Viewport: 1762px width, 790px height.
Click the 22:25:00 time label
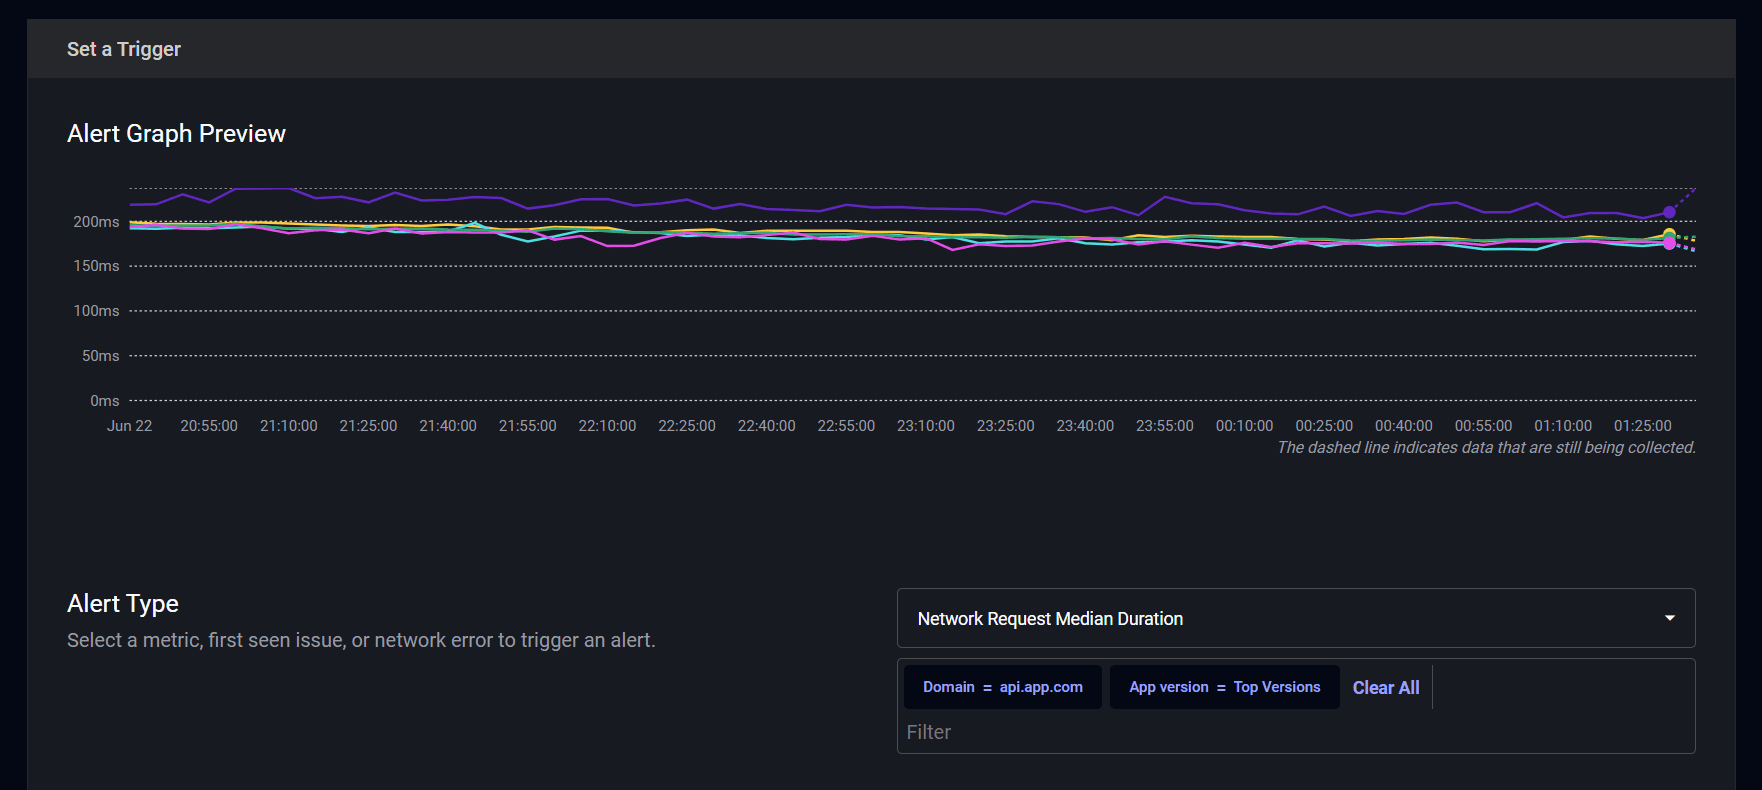click(687, 426)
